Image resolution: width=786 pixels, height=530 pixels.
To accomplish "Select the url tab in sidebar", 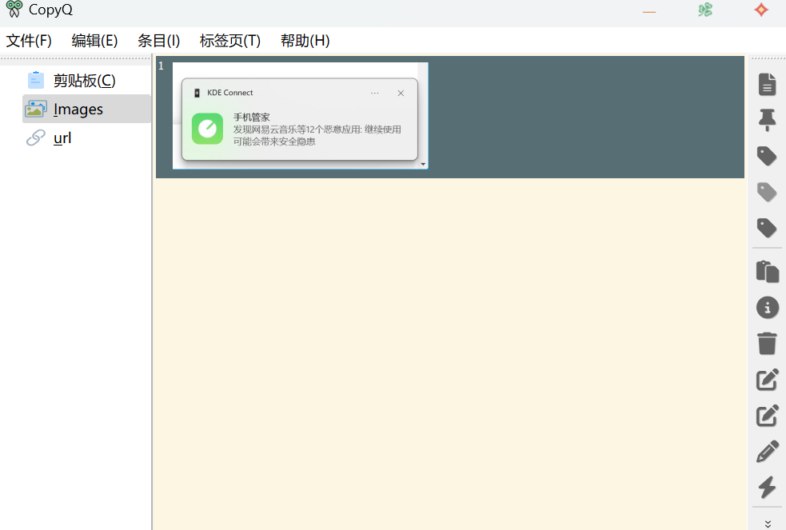I will (x=62, y=138).
